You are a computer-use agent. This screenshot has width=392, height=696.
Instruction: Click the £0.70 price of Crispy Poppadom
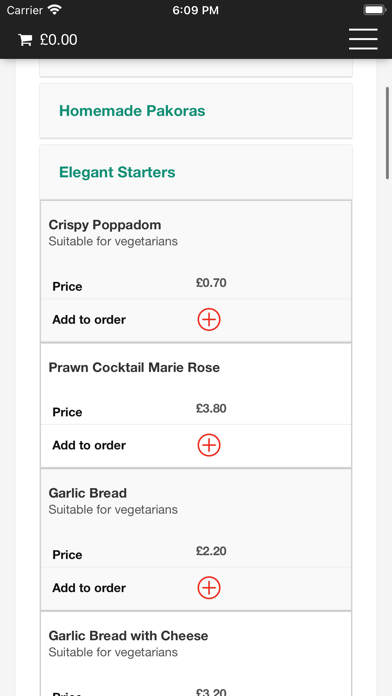[x=211, y=283]
